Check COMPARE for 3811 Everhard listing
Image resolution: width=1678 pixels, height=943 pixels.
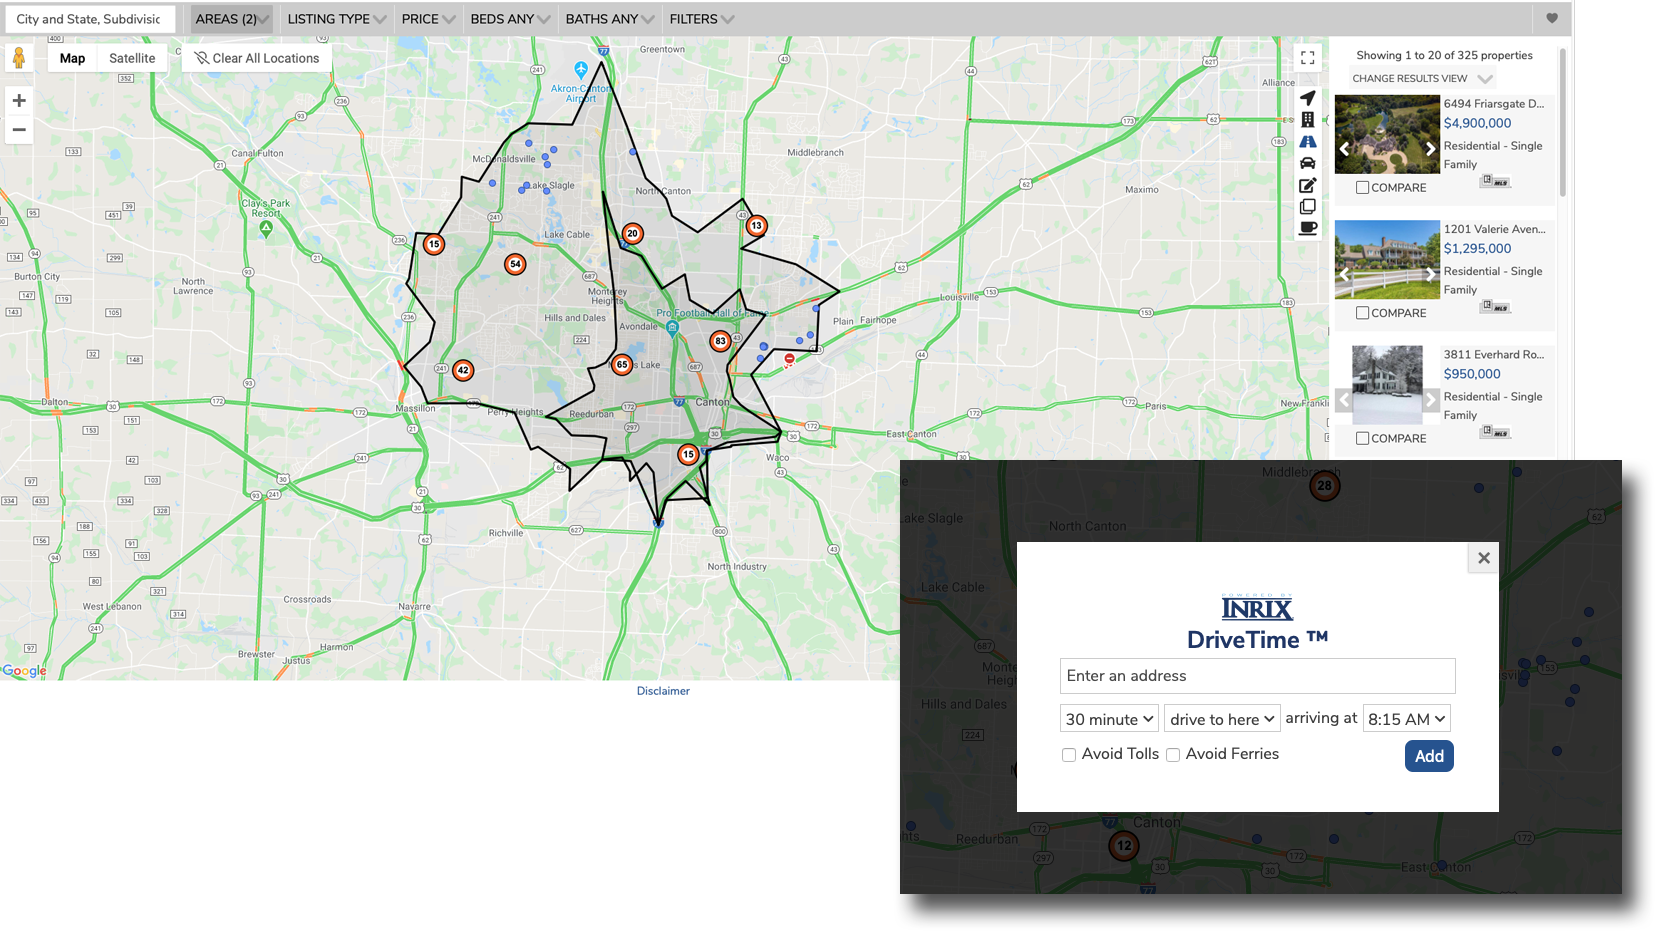coord(1362,438)
